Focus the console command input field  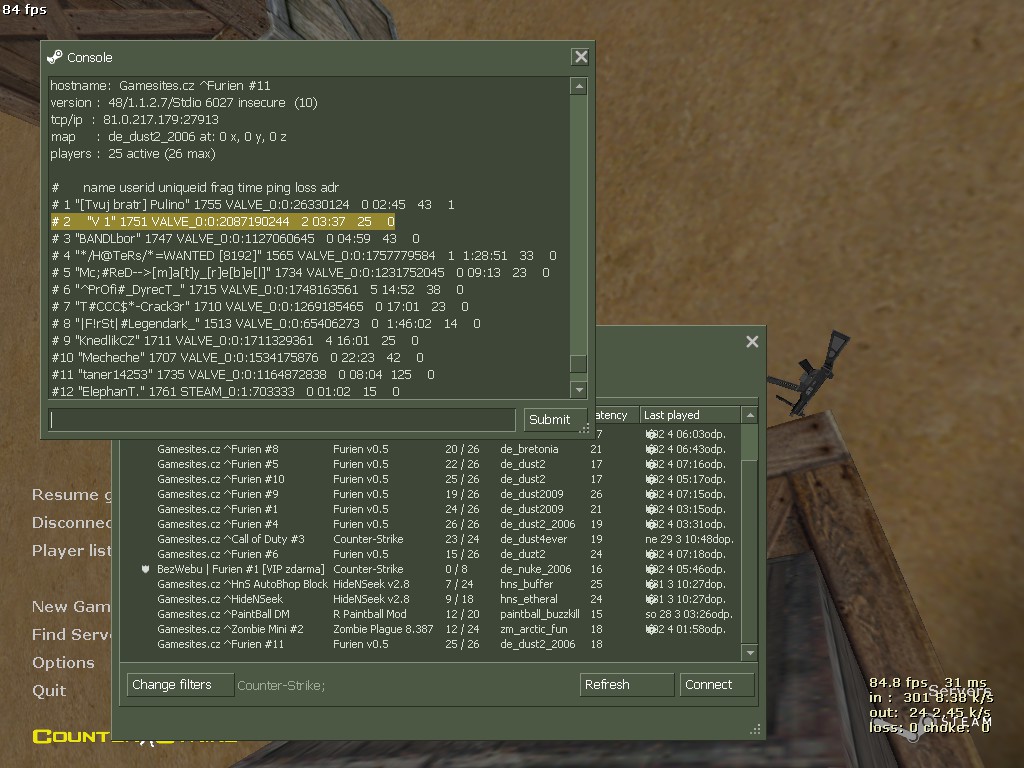[282, 419]
